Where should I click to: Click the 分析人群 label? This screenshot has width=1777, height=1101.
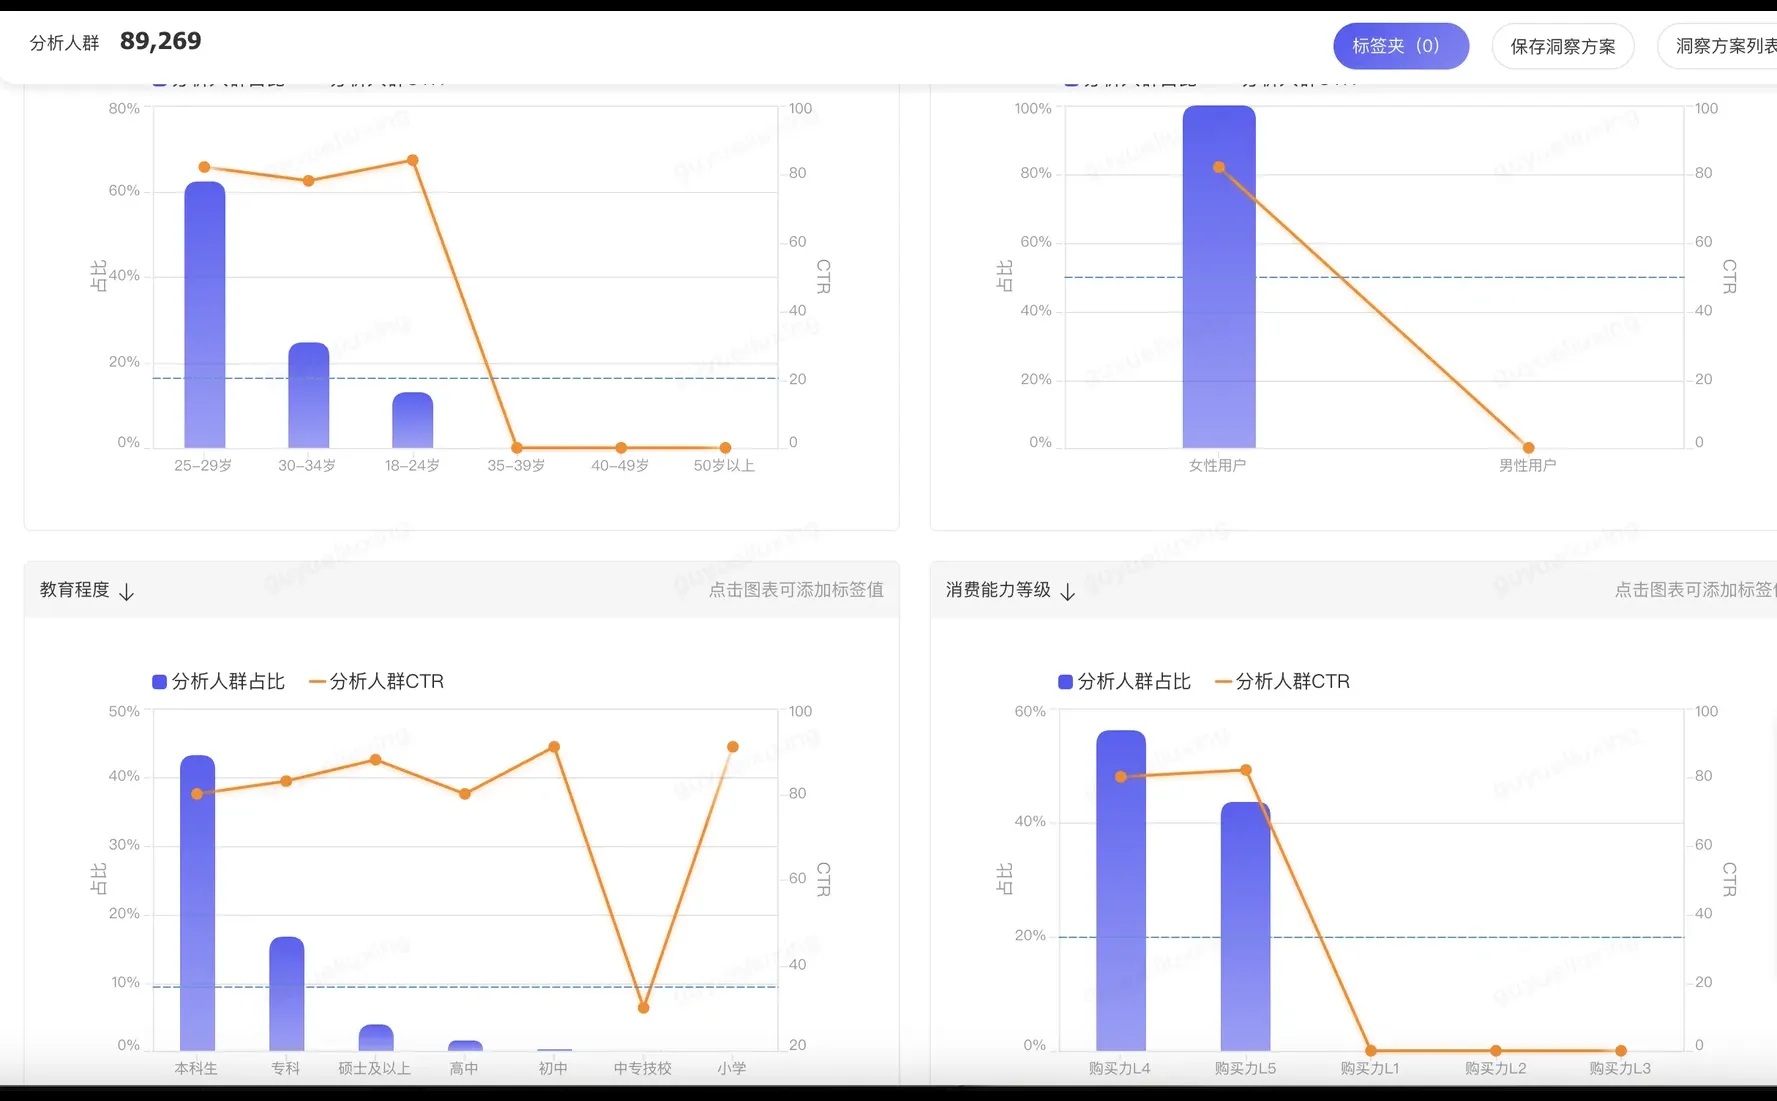pos(64,43)
